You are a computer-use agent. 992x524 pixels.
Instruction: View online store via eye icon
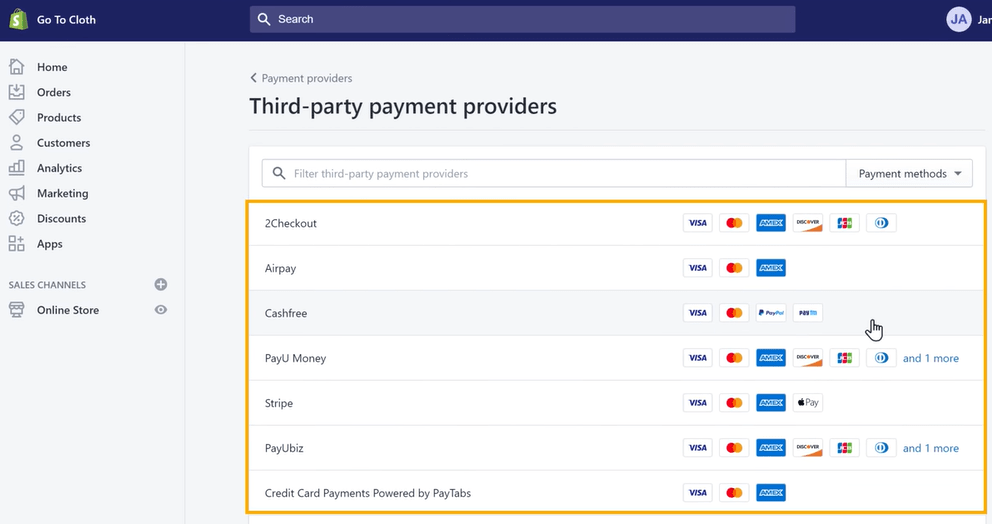[x=161, y=309]
